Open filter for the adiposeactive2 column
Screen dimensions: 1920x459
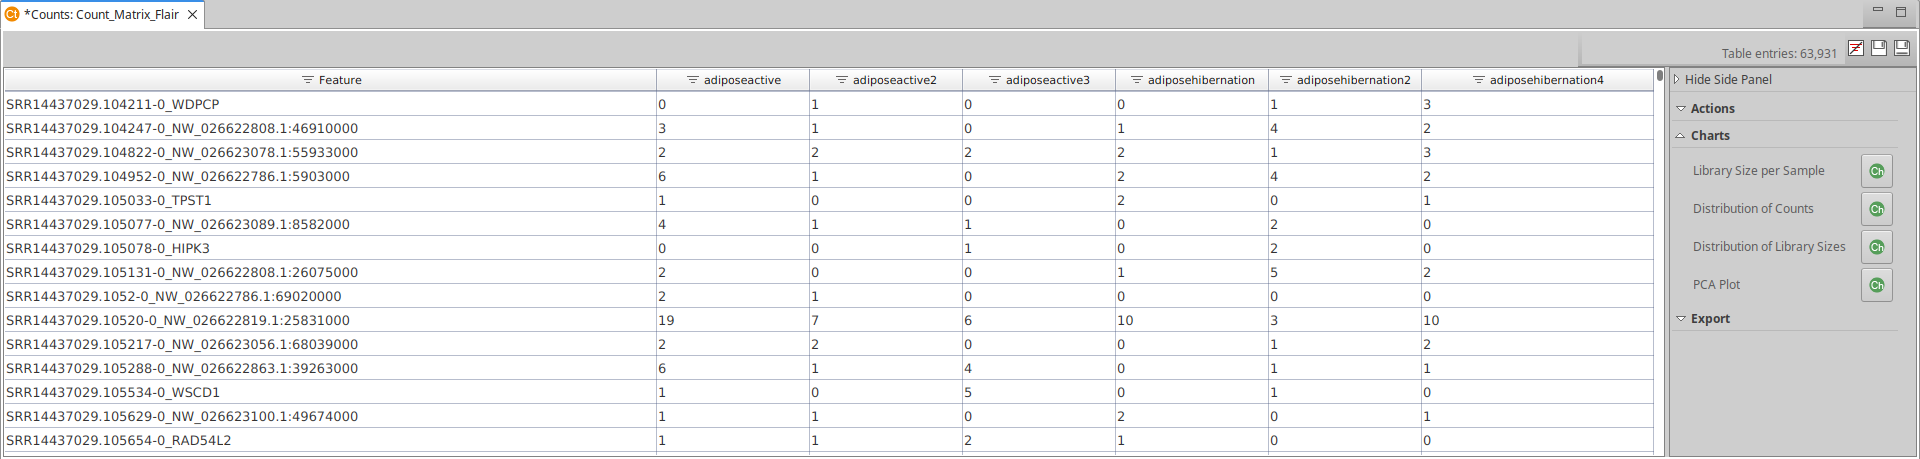[842, 80]
